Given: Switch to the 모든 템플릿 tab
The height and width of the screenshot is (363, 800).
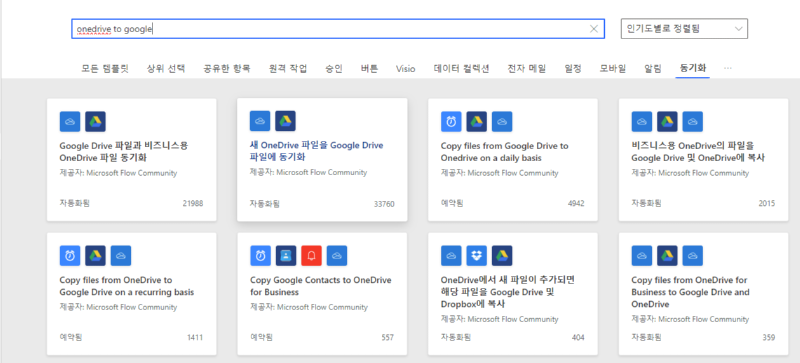Looking at the screenshot, I should (105, 68).
